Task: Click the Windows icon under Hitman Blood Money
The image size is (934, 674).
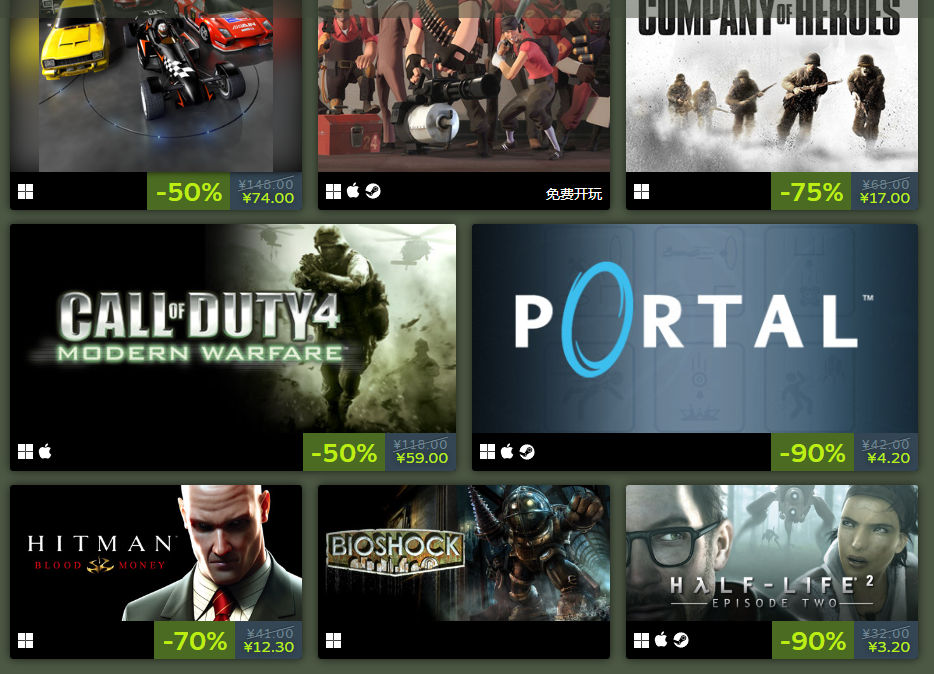Action: (26, 641)
